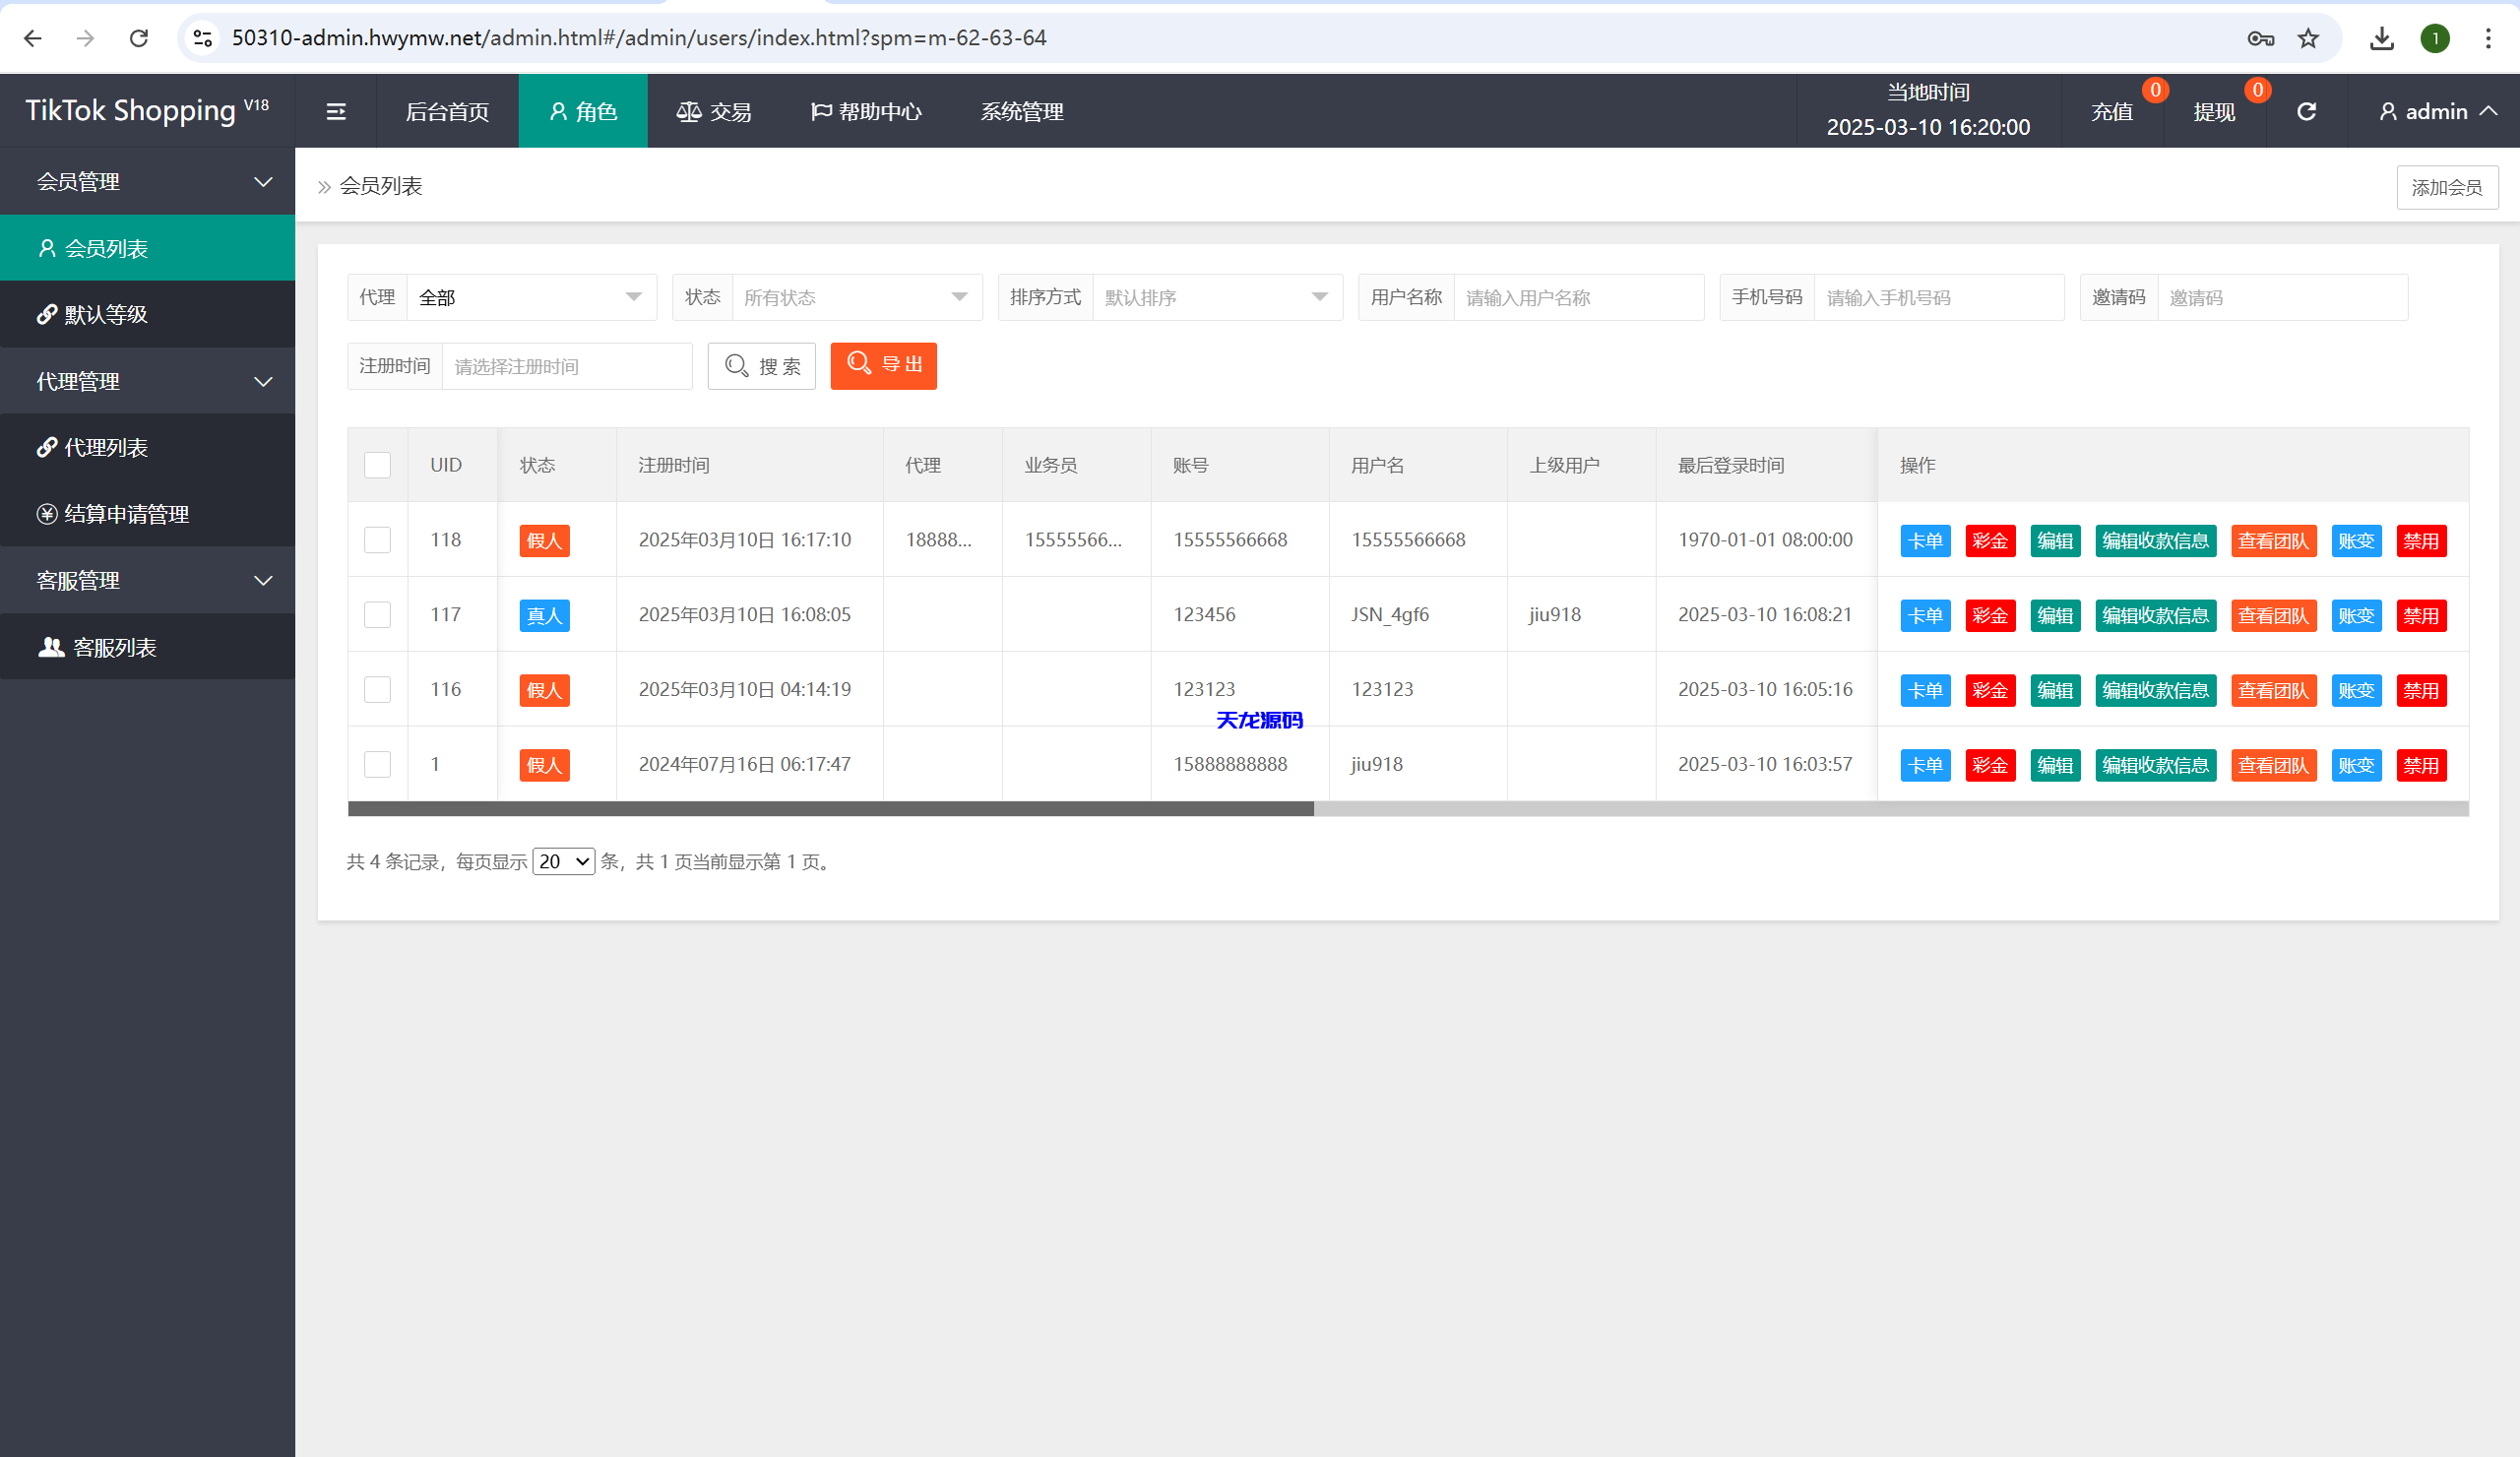Toggle the select-all checkbox in table header
This screenshot has height=1457, width=2520.
click(x=377, y=464)
